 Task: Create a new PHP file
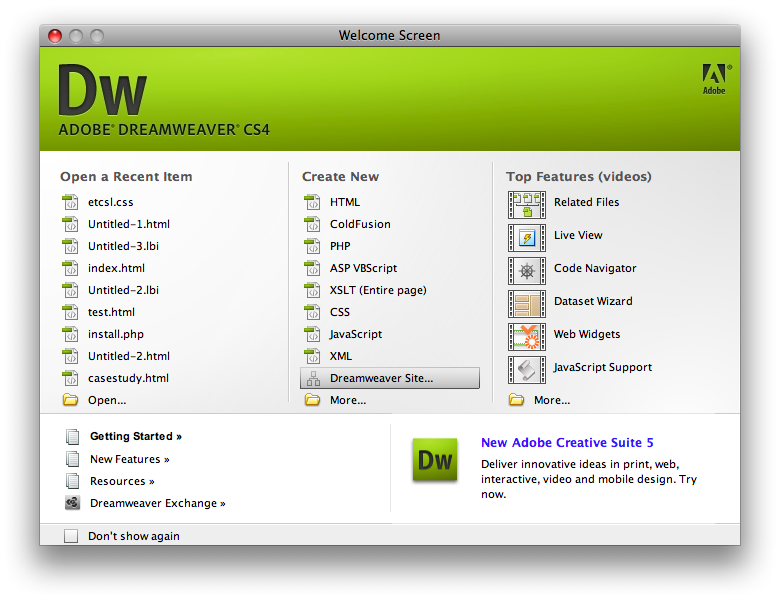[340, 246]
